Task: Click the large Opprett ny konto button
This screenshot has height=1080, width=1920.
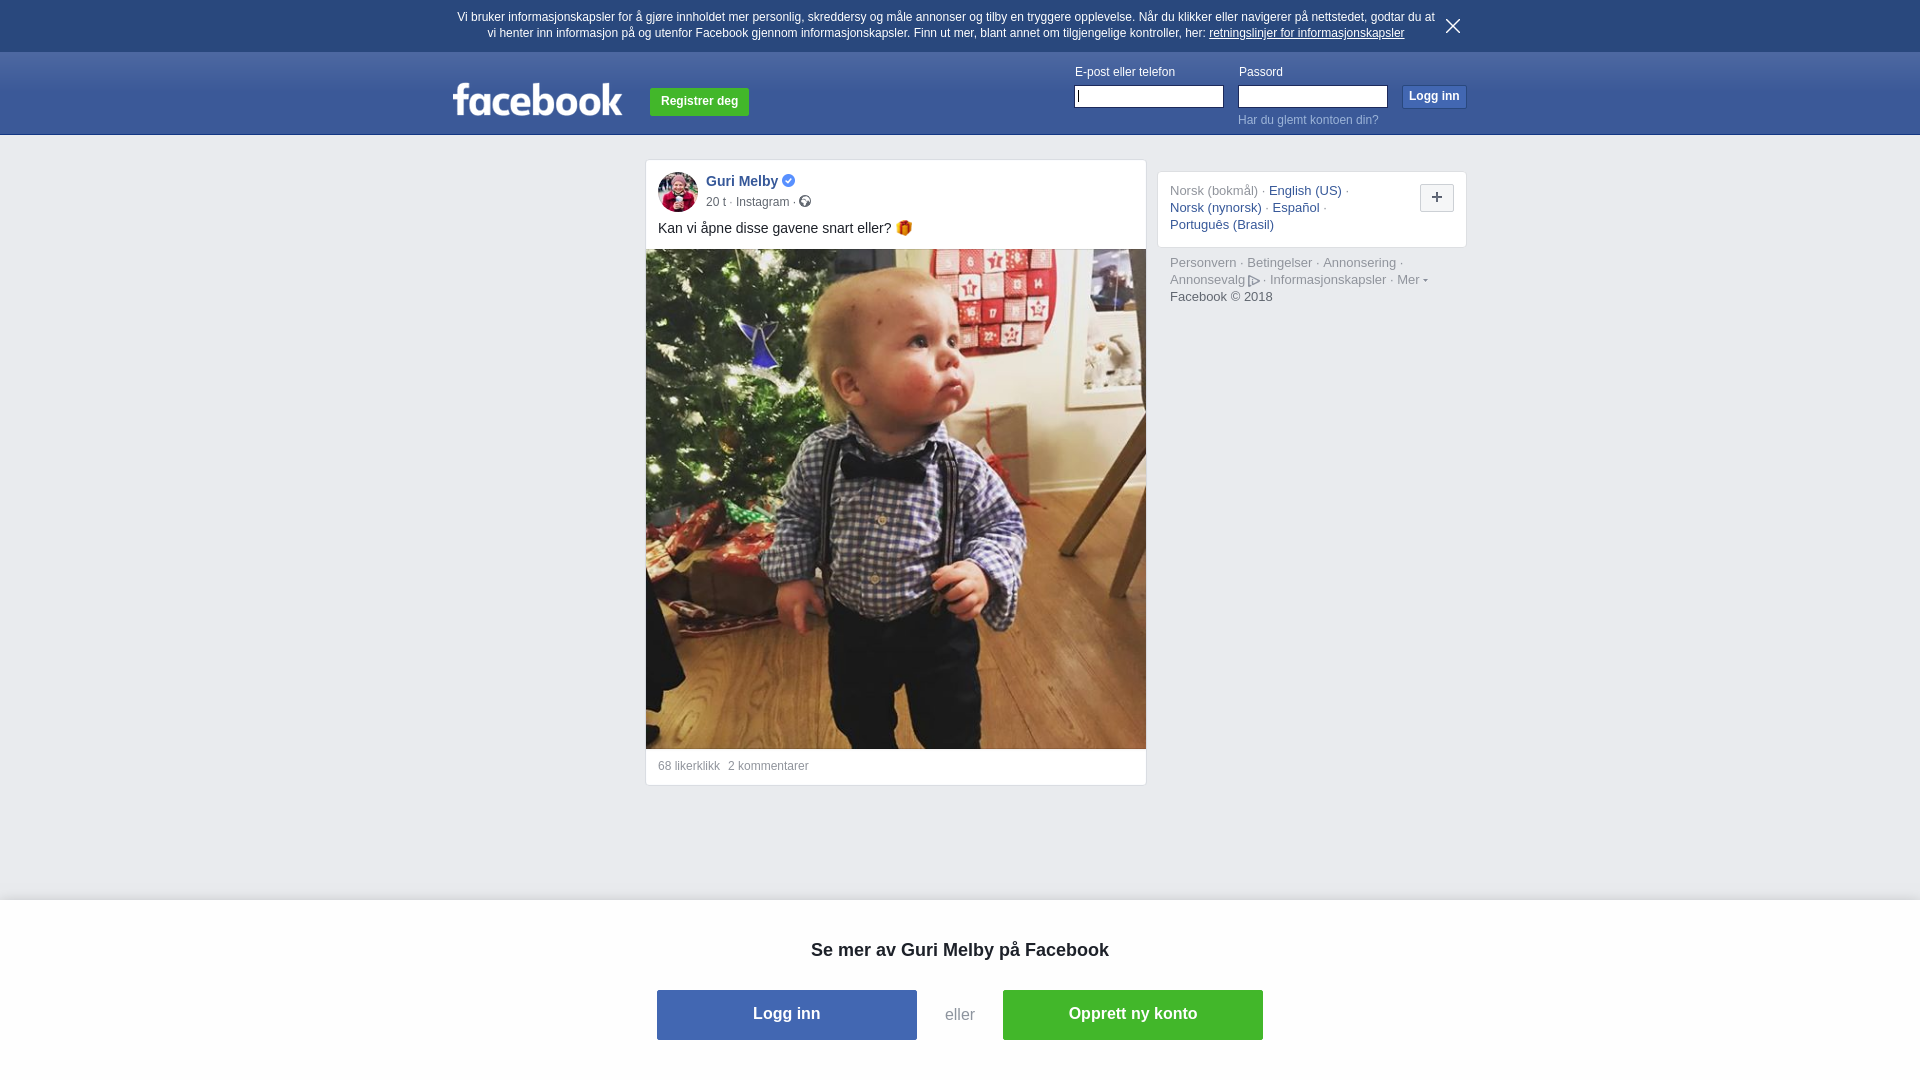Action: click(x=1133, y=1015)
